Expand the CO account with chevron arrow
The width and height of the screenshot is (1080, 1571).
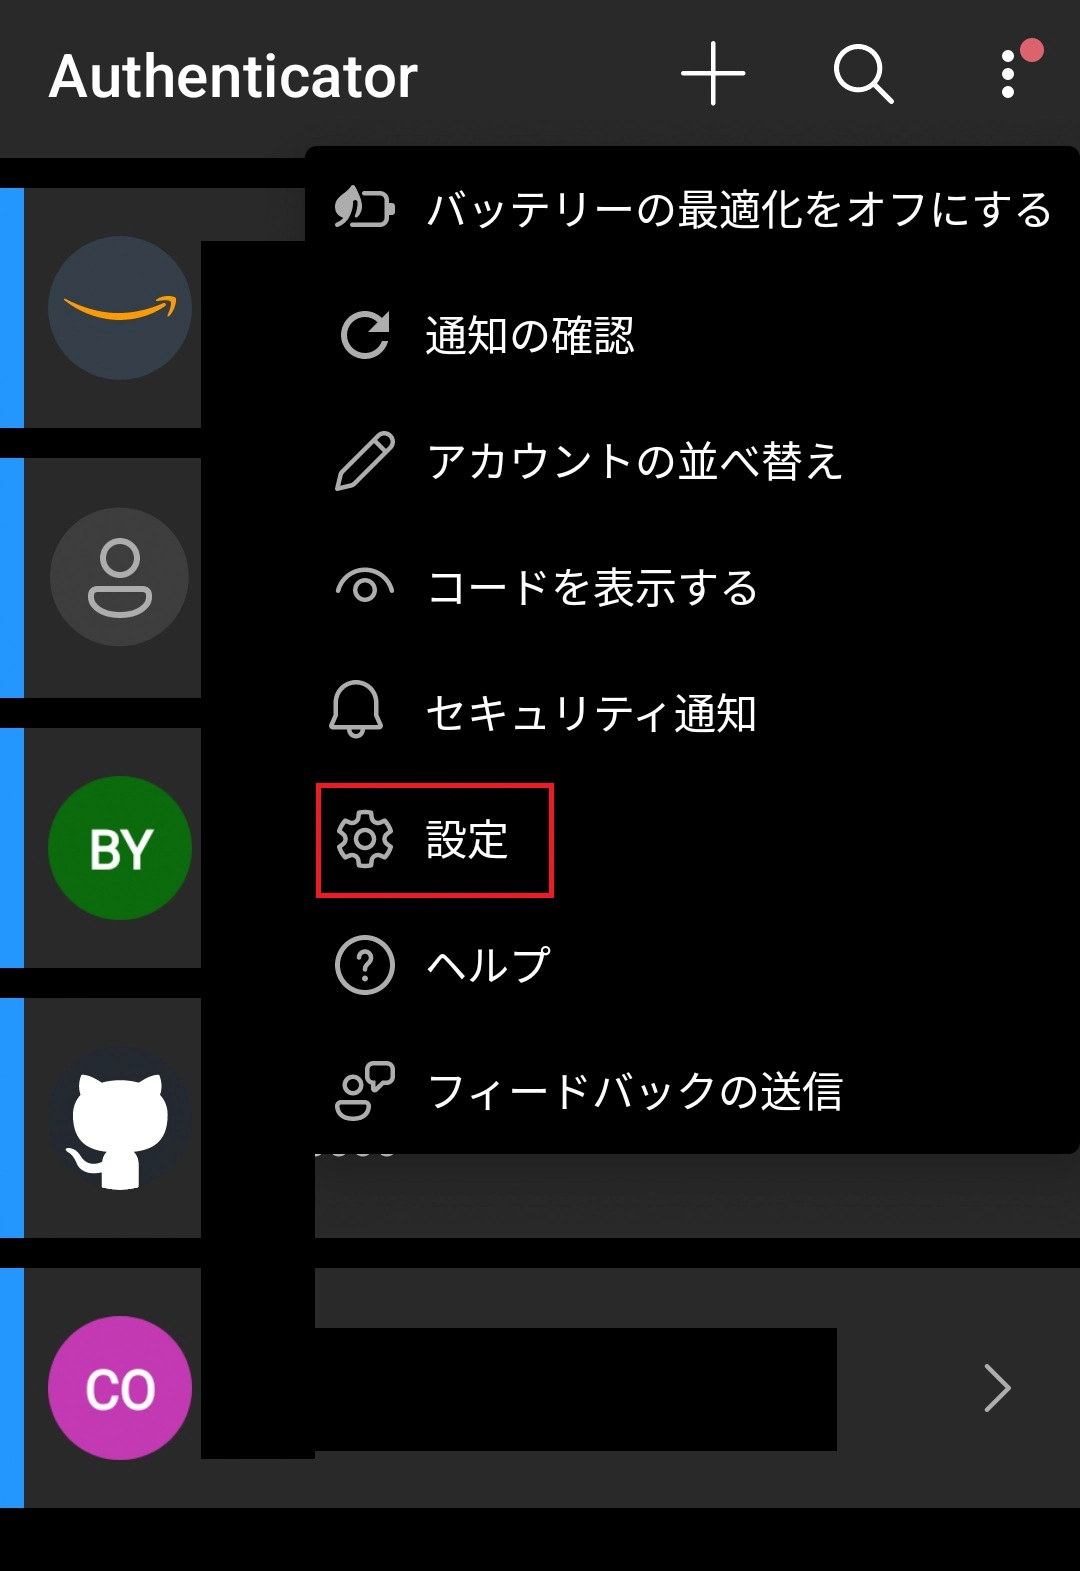pos(997,1388)
